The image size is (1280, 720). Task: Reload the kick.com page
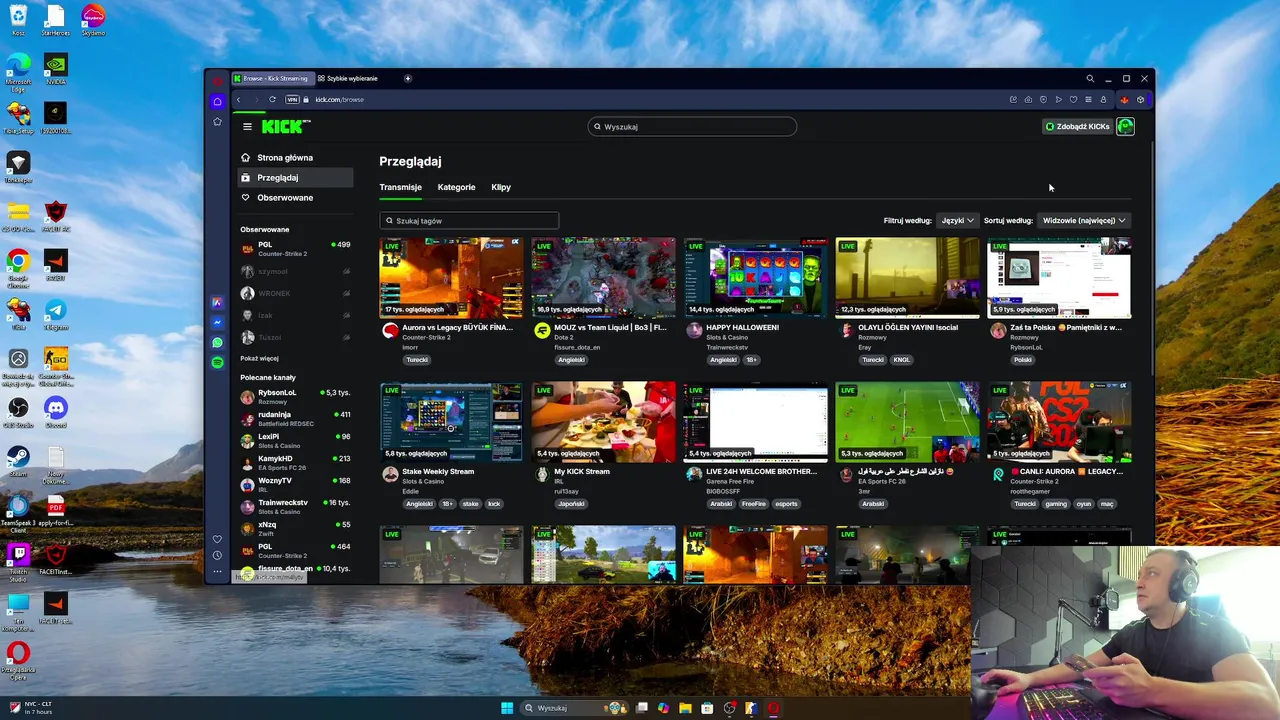pyautogui.click(x=272, y=99)
